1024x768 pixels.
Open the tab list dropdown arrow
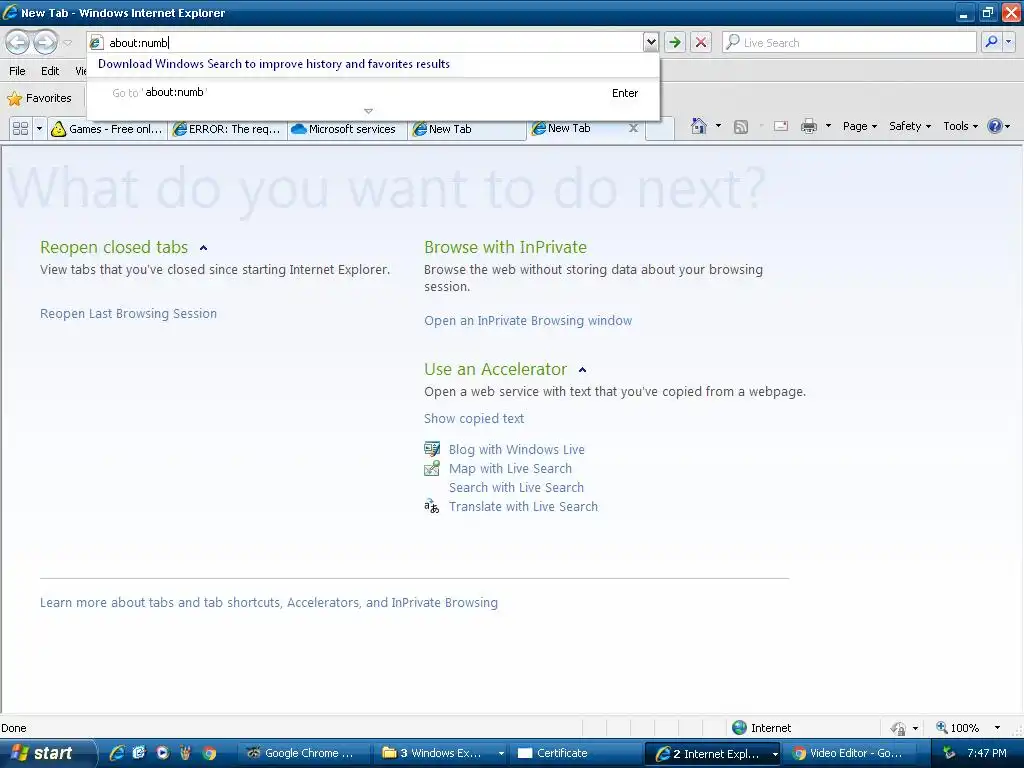39,129
